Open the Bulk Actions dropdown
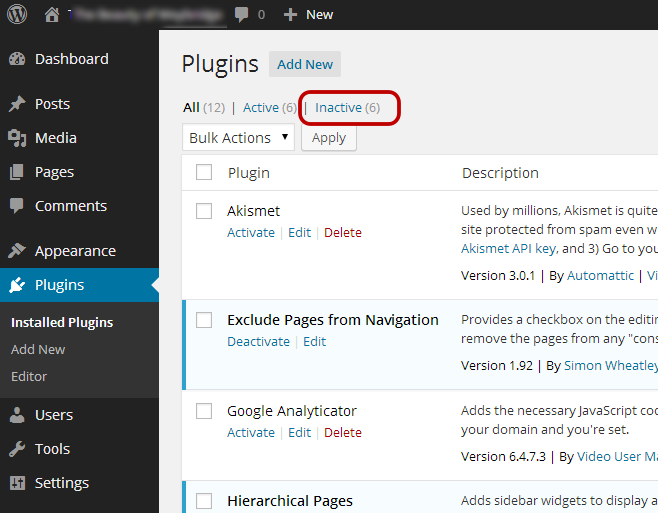The height and width of the screenshot is (513, 658). tap(238, 137)
